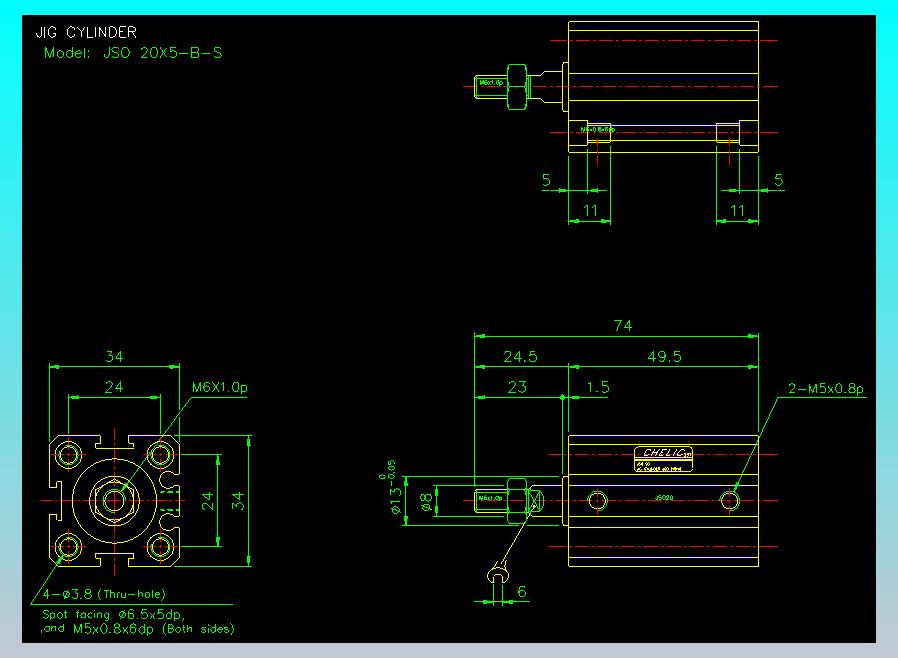Click the 49.5 body length dimension
The width and height of the screenshot is (898, 658).
click(x=663, y=356)
